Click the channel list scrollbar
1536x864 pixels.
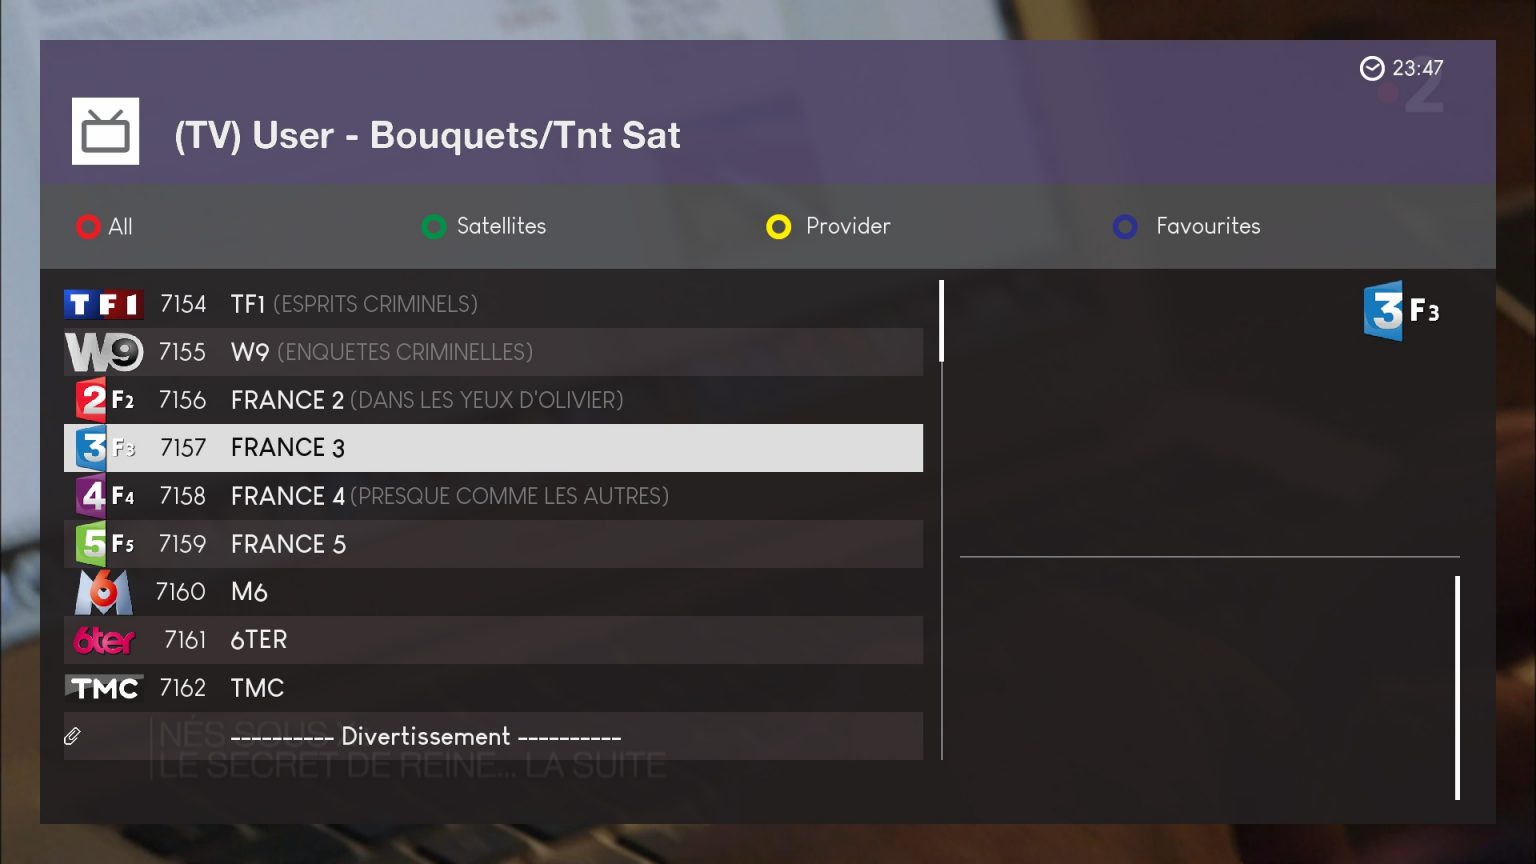tap(942, 520)
